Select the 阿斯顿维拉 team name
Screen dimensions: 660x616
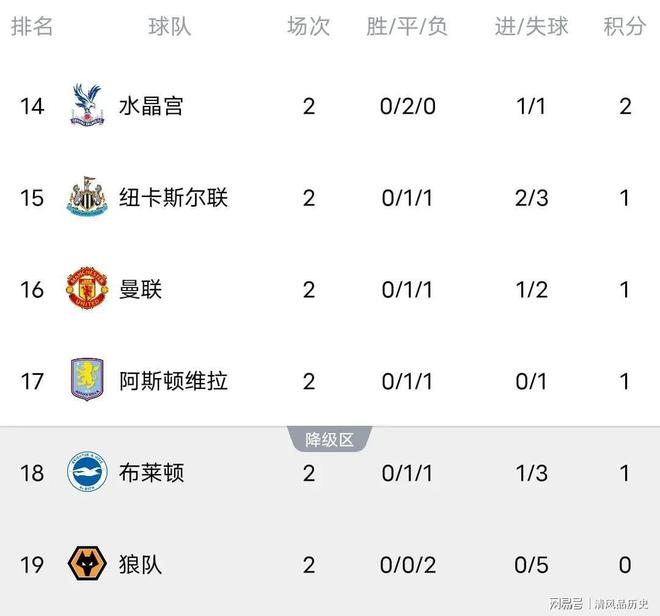pyautogui.click(x=173, y=381)
